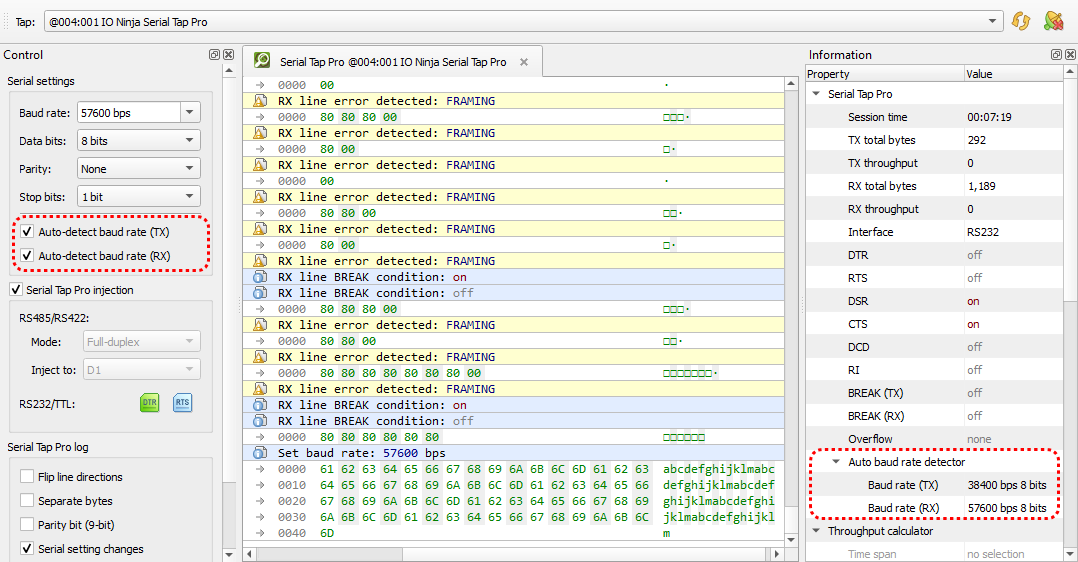Collapse the Auto baud rate detector section
This screenshot has height=562, width=1078.
coord(837,463)
